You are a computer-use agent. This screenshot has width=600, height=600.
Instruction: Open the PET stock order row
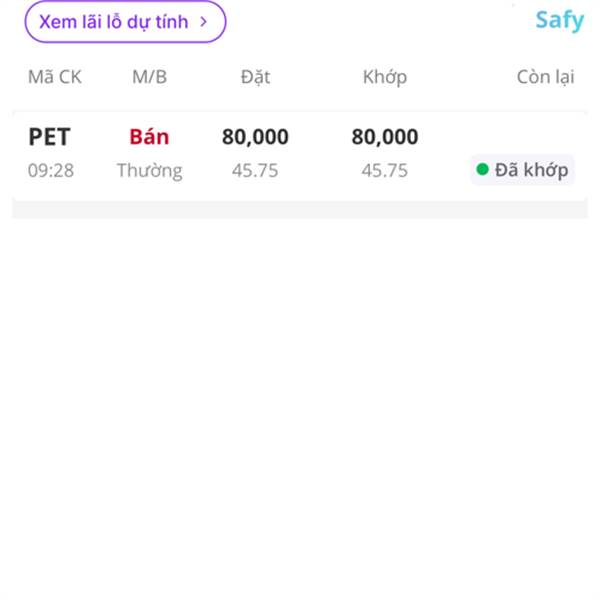(x=300, y=155)
